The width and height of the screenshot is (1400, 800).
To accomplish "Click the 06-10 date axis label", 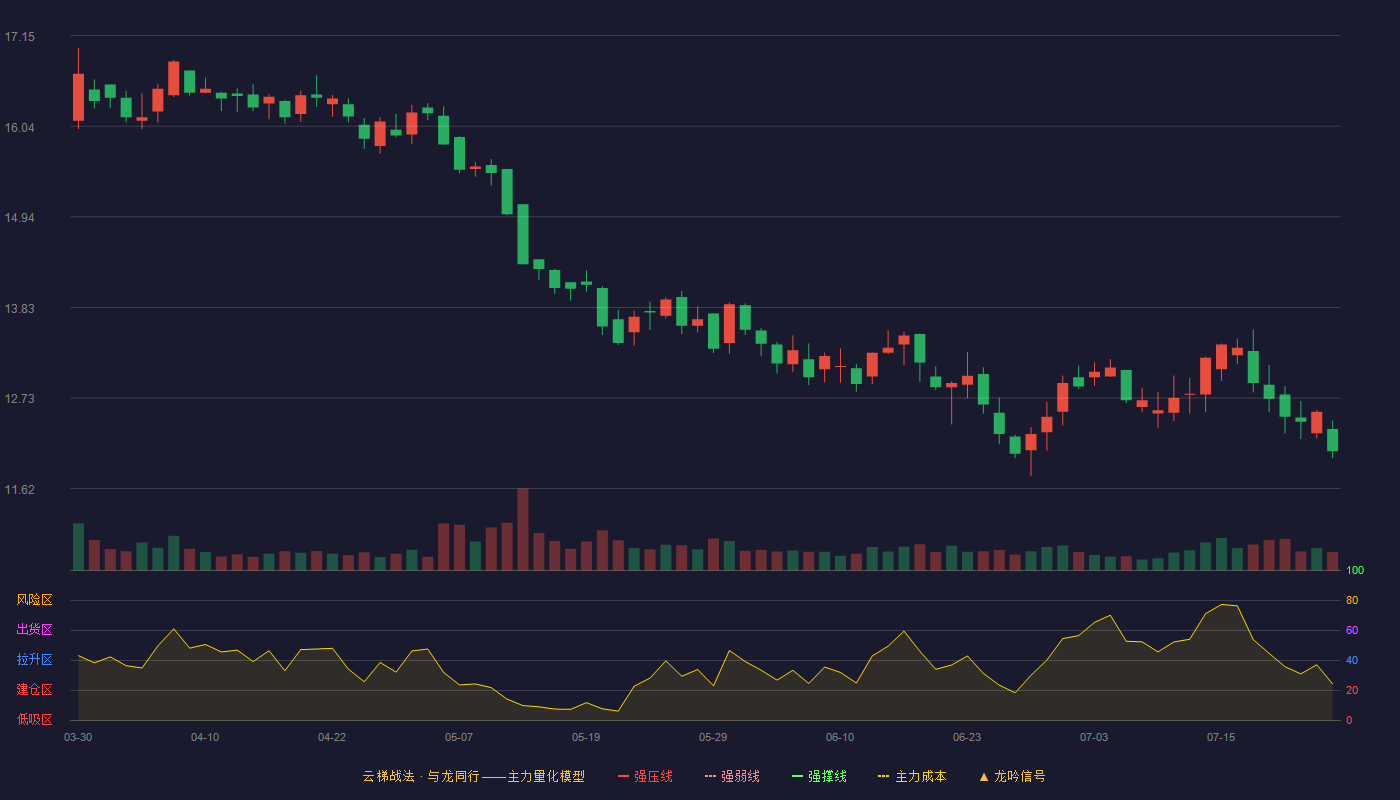I will tap(840, 737).
